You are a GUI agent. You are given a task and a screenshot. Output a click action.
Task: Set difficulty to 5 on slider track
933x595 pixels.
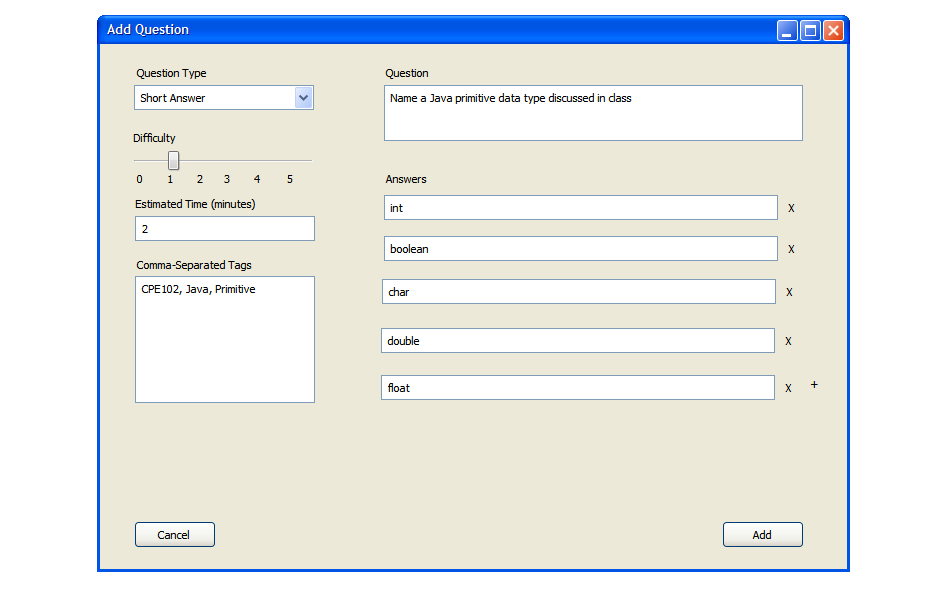pos(290,160)
